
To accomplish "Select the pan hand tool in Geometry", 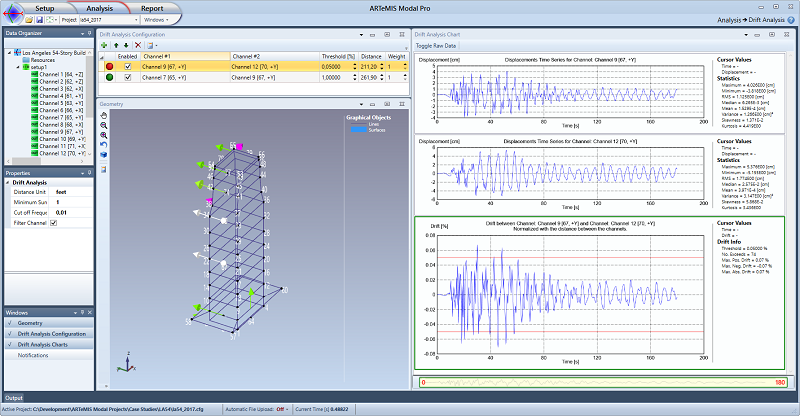I will 105,115.
